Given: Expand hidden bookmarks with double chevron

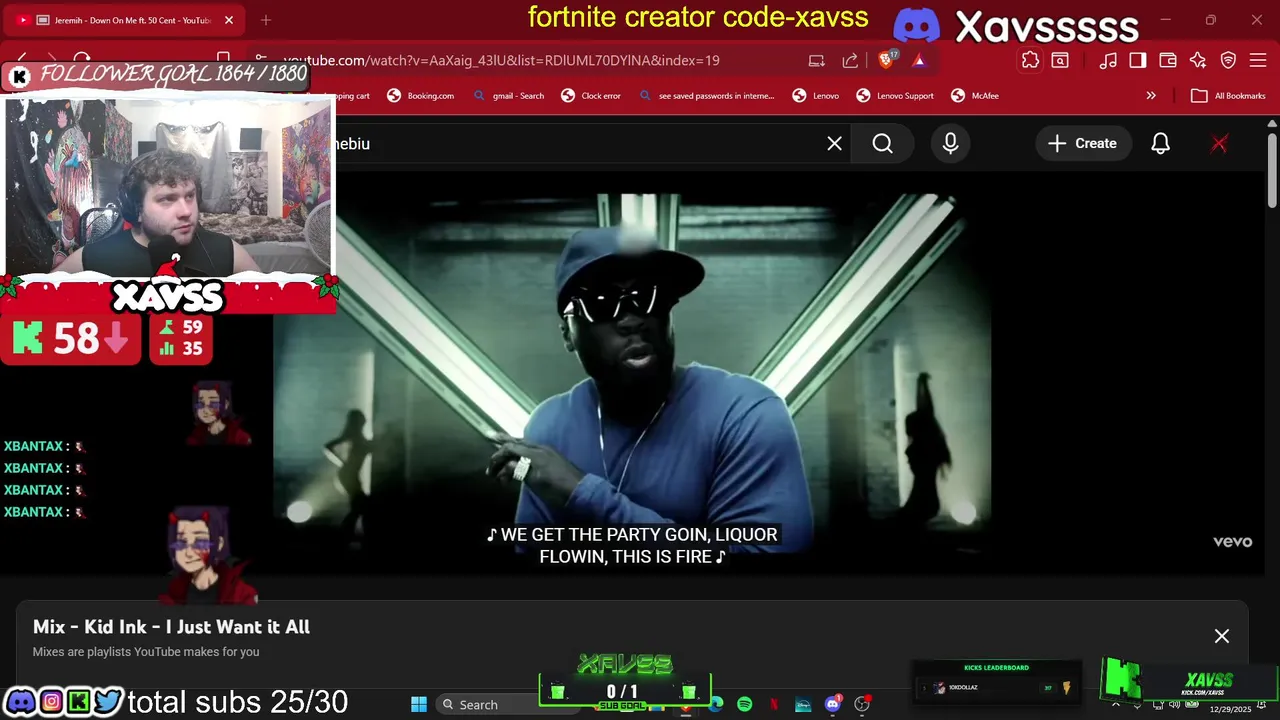Looking at the screenshot, I should pos(1151,96).
